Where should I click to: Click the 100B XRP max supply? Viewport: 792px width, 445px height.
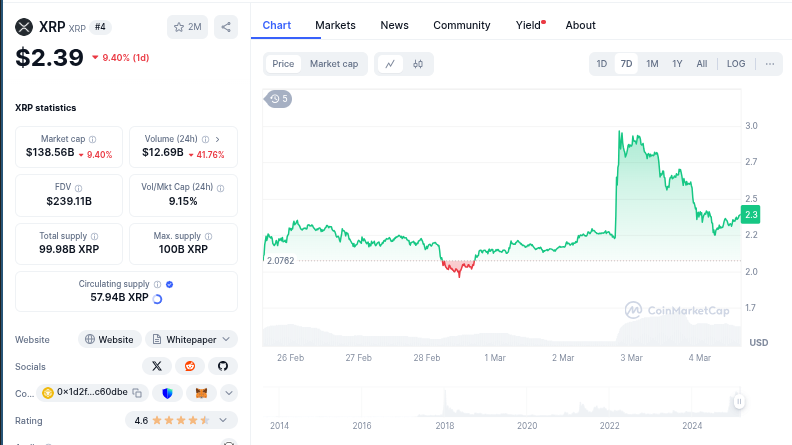coord(183,250)
